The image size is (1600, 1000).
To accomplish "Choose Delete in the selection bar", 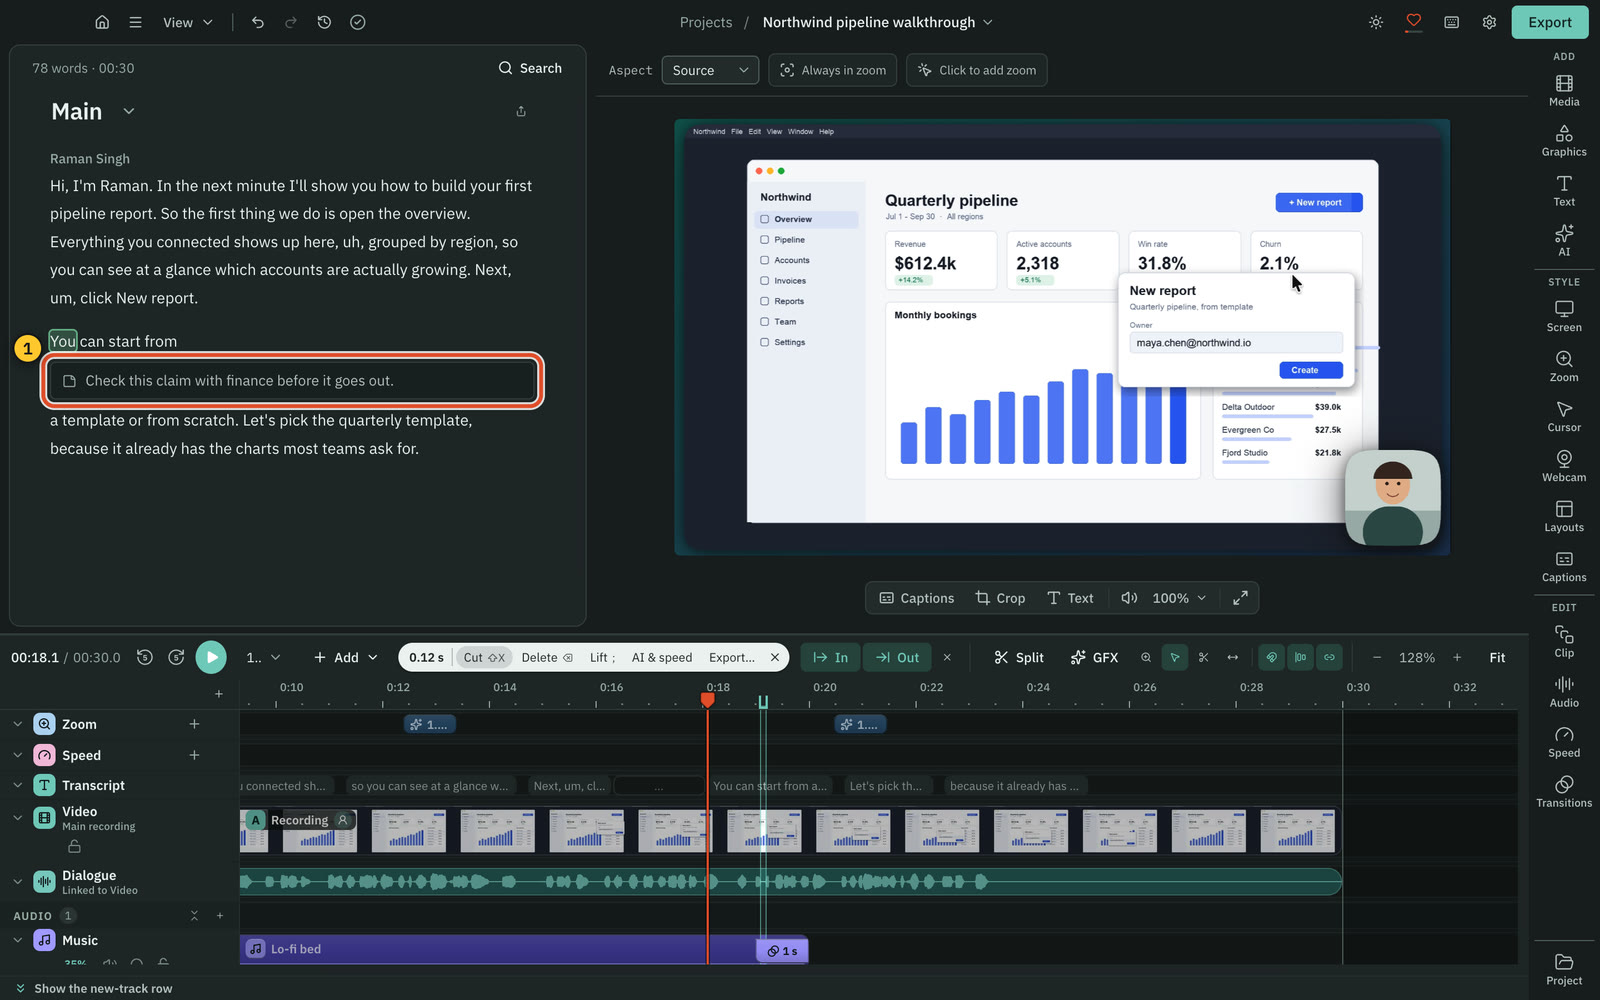I will pyautogui.click(x=547, y=657).
